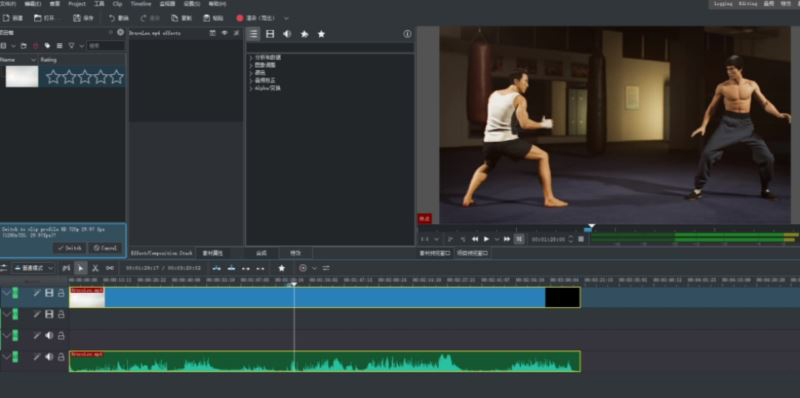Click the monitor rewind button
800x398 pixels.
475,239
